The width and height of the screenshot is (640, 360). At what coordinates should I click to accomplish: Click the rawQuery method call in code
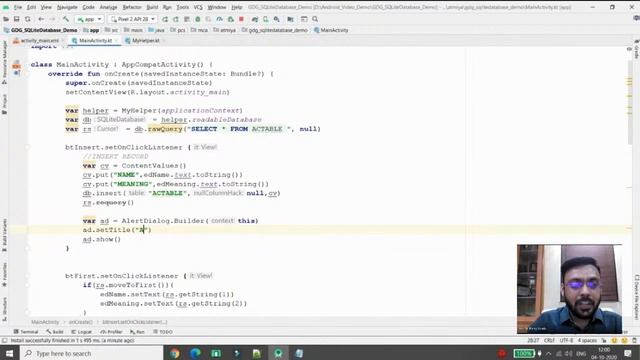pyautogui.click(x=165, y=129)
